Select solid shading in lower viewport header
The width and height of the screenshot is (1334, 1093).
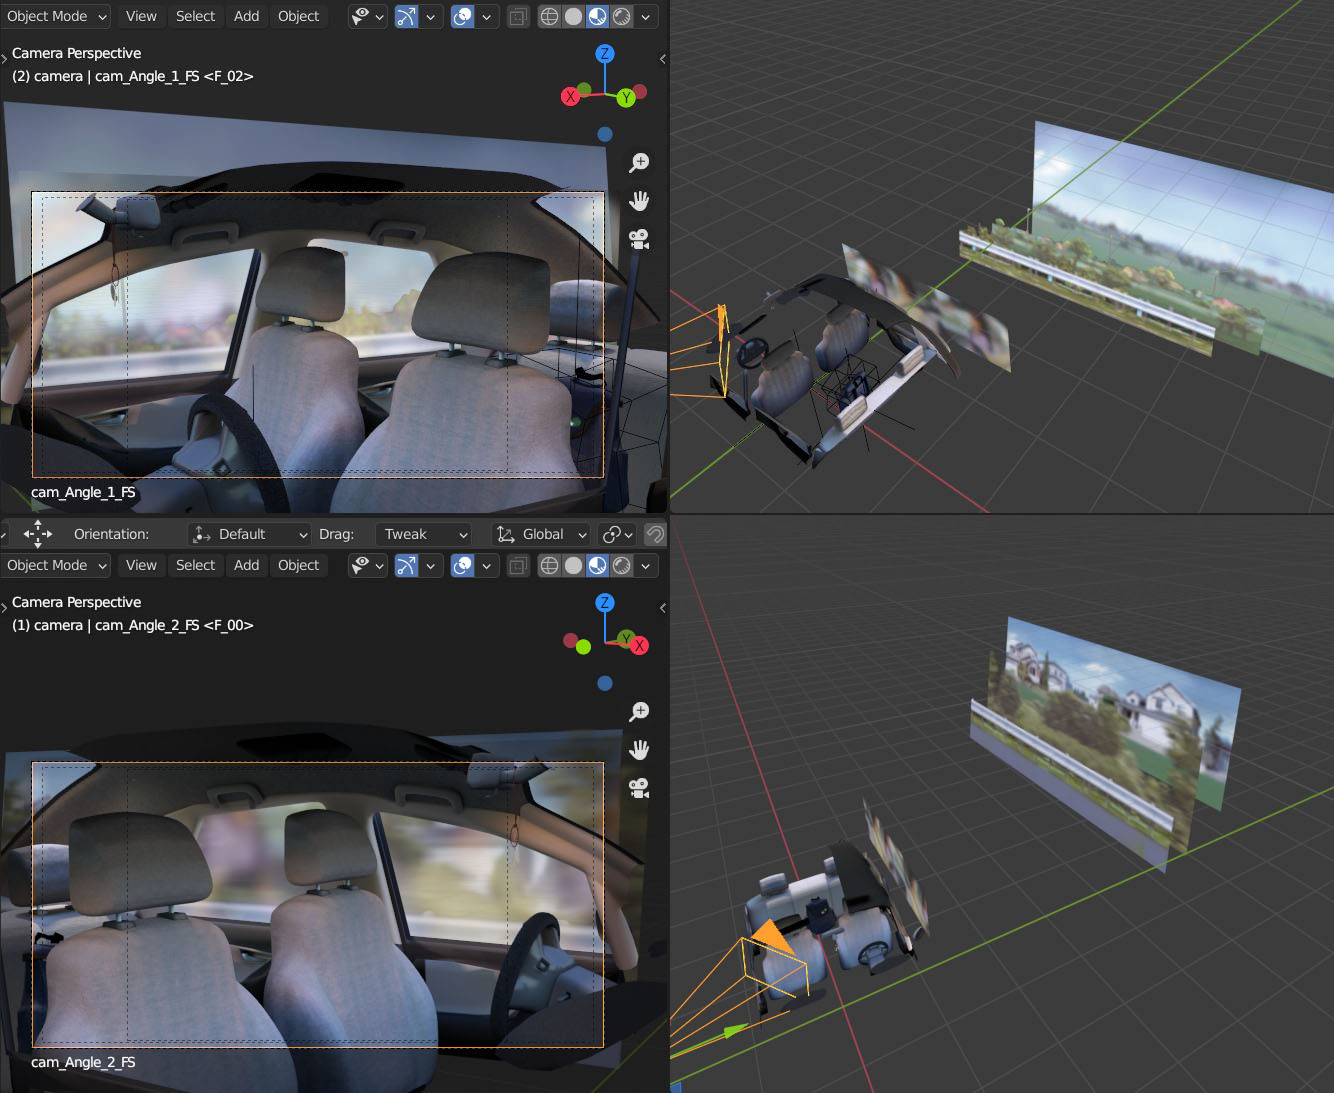[x=573, y=565]
